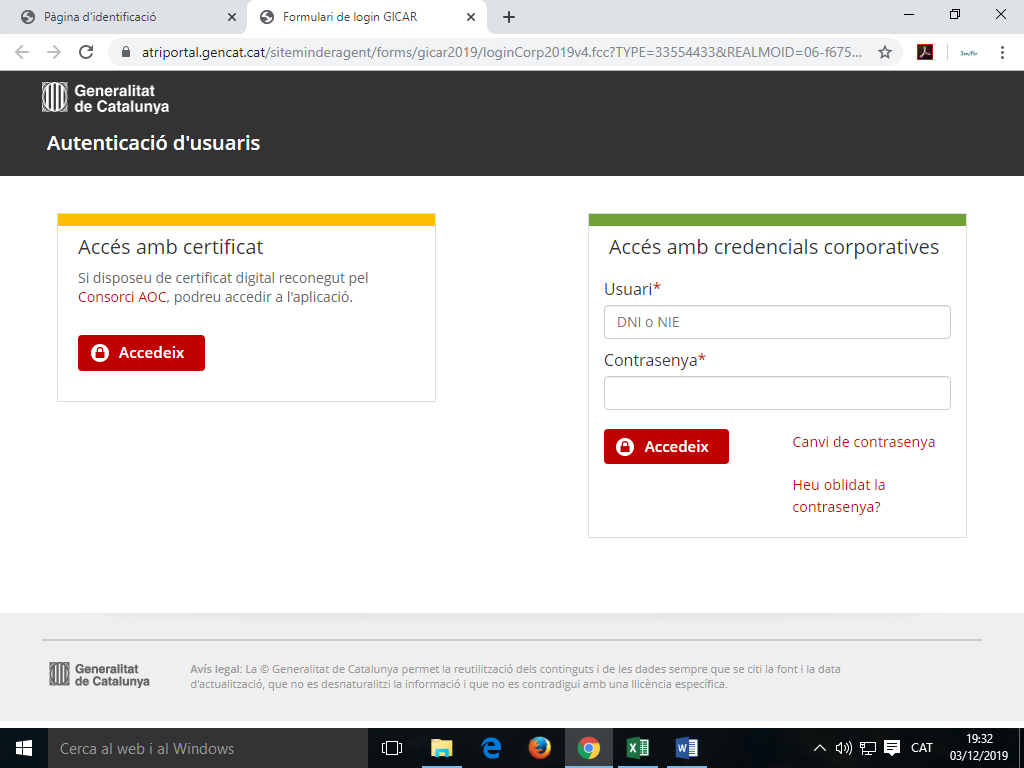
Task: Open the Adobe Acrobat extension icon
Action: click(x=926, y=52)
